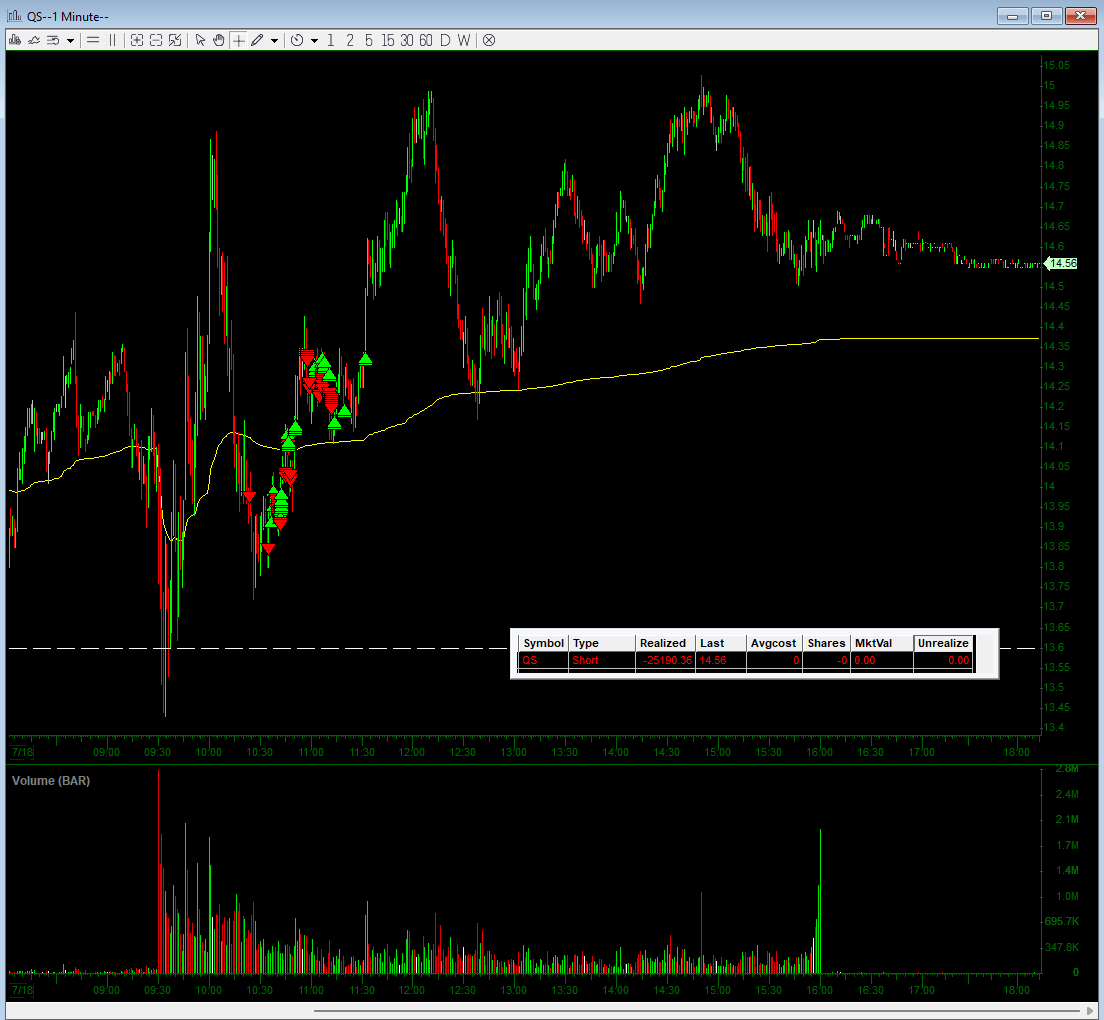Click the Symbol column header

544,643
